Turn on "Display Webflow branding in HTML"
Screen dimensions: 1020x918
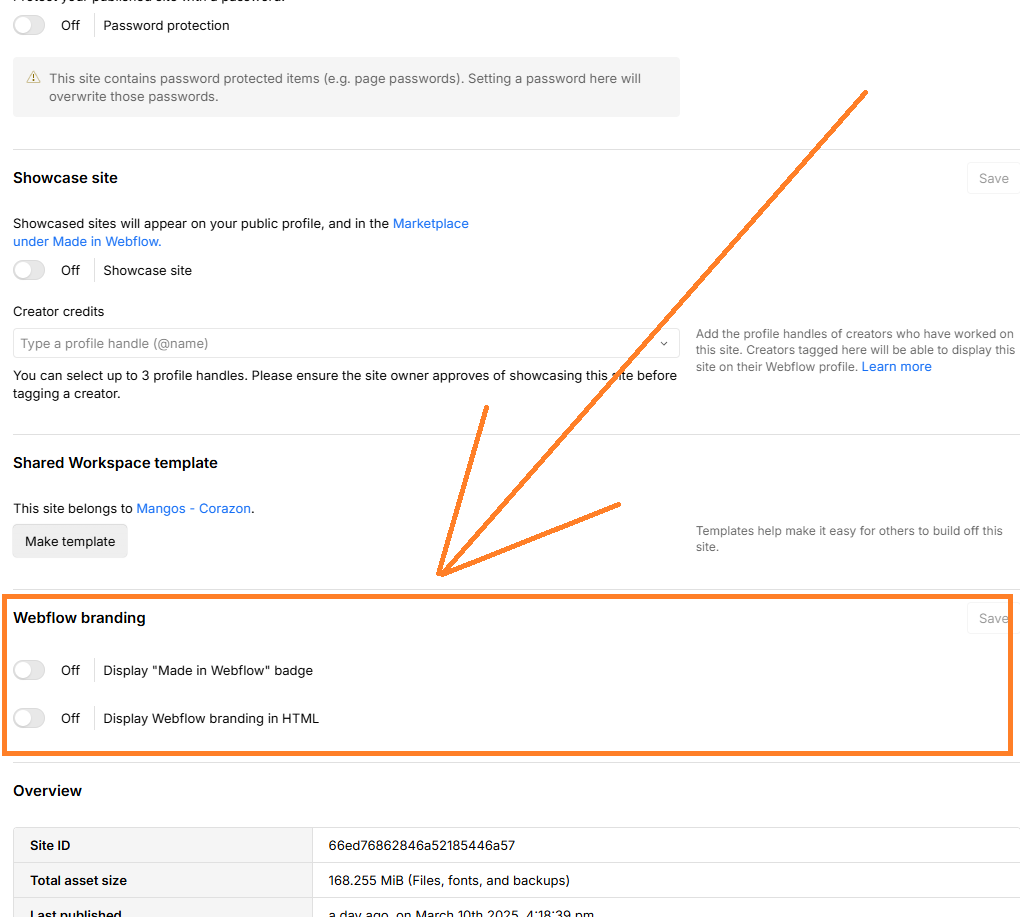click(28, 718)
